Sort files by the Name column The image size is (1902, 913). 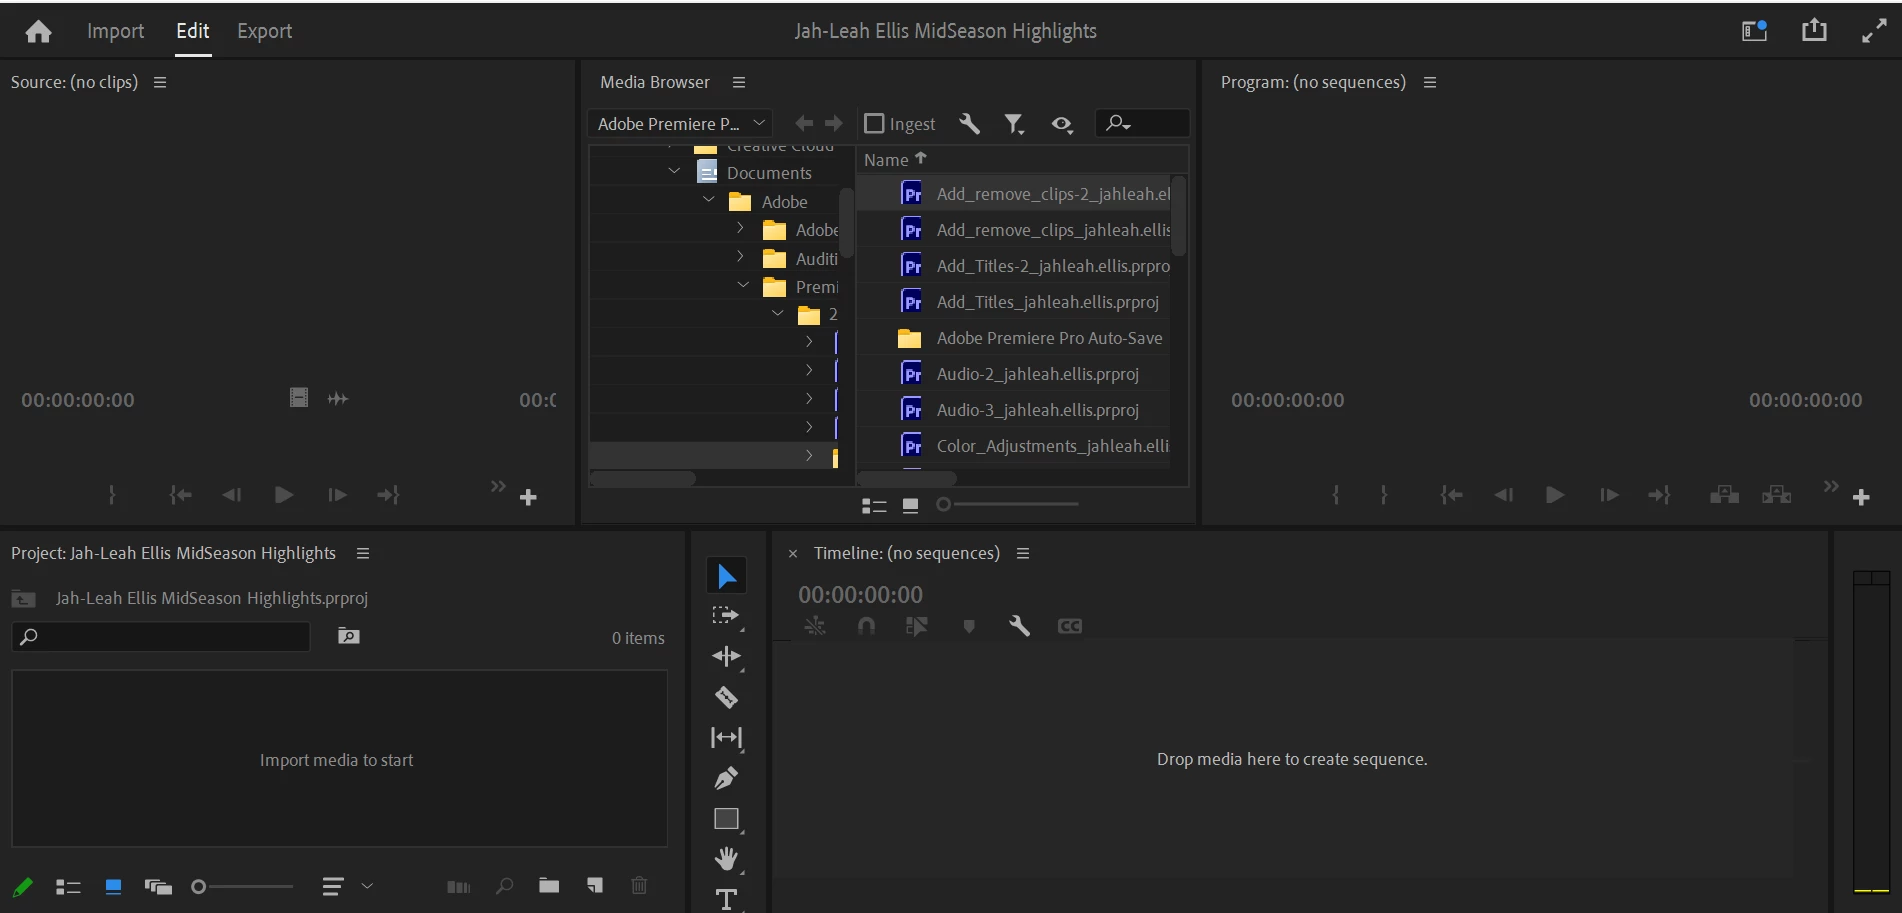coord(886,160)
